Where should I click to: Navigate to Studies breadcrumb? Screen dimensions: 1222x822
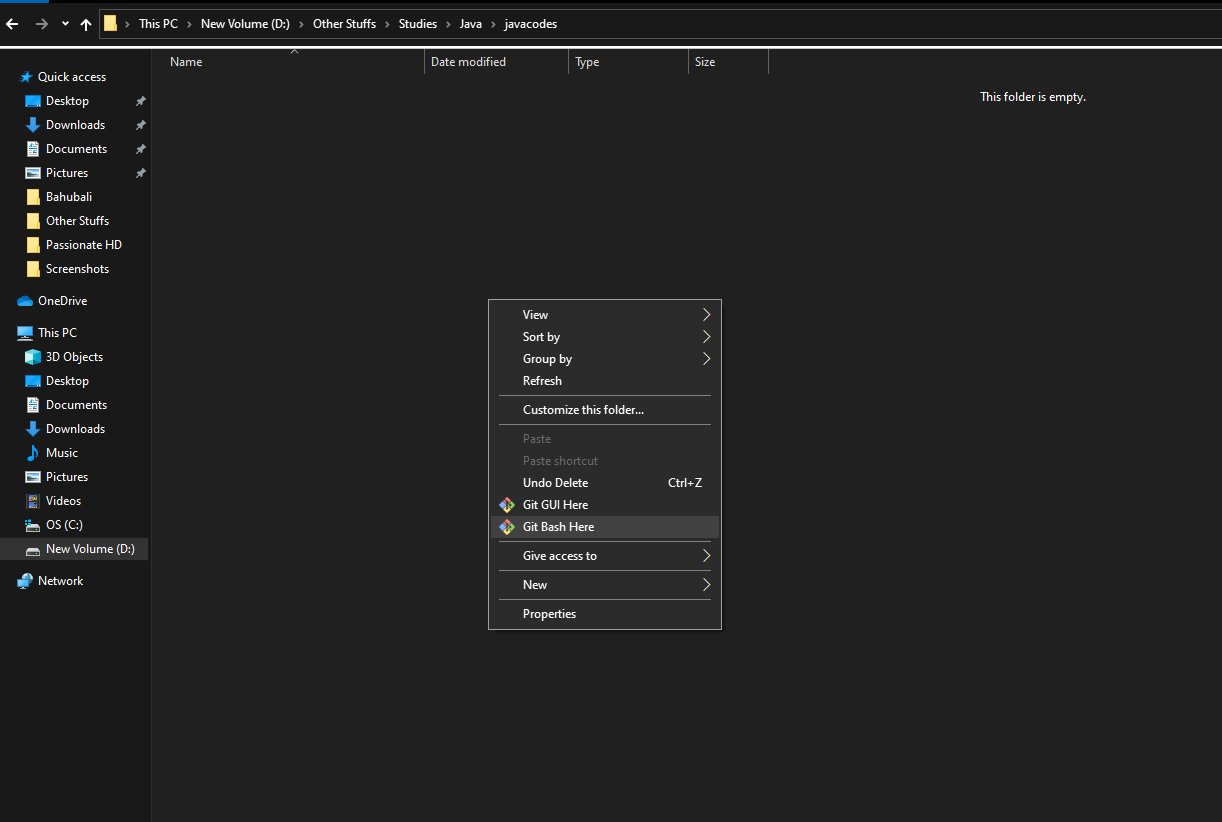418,24
